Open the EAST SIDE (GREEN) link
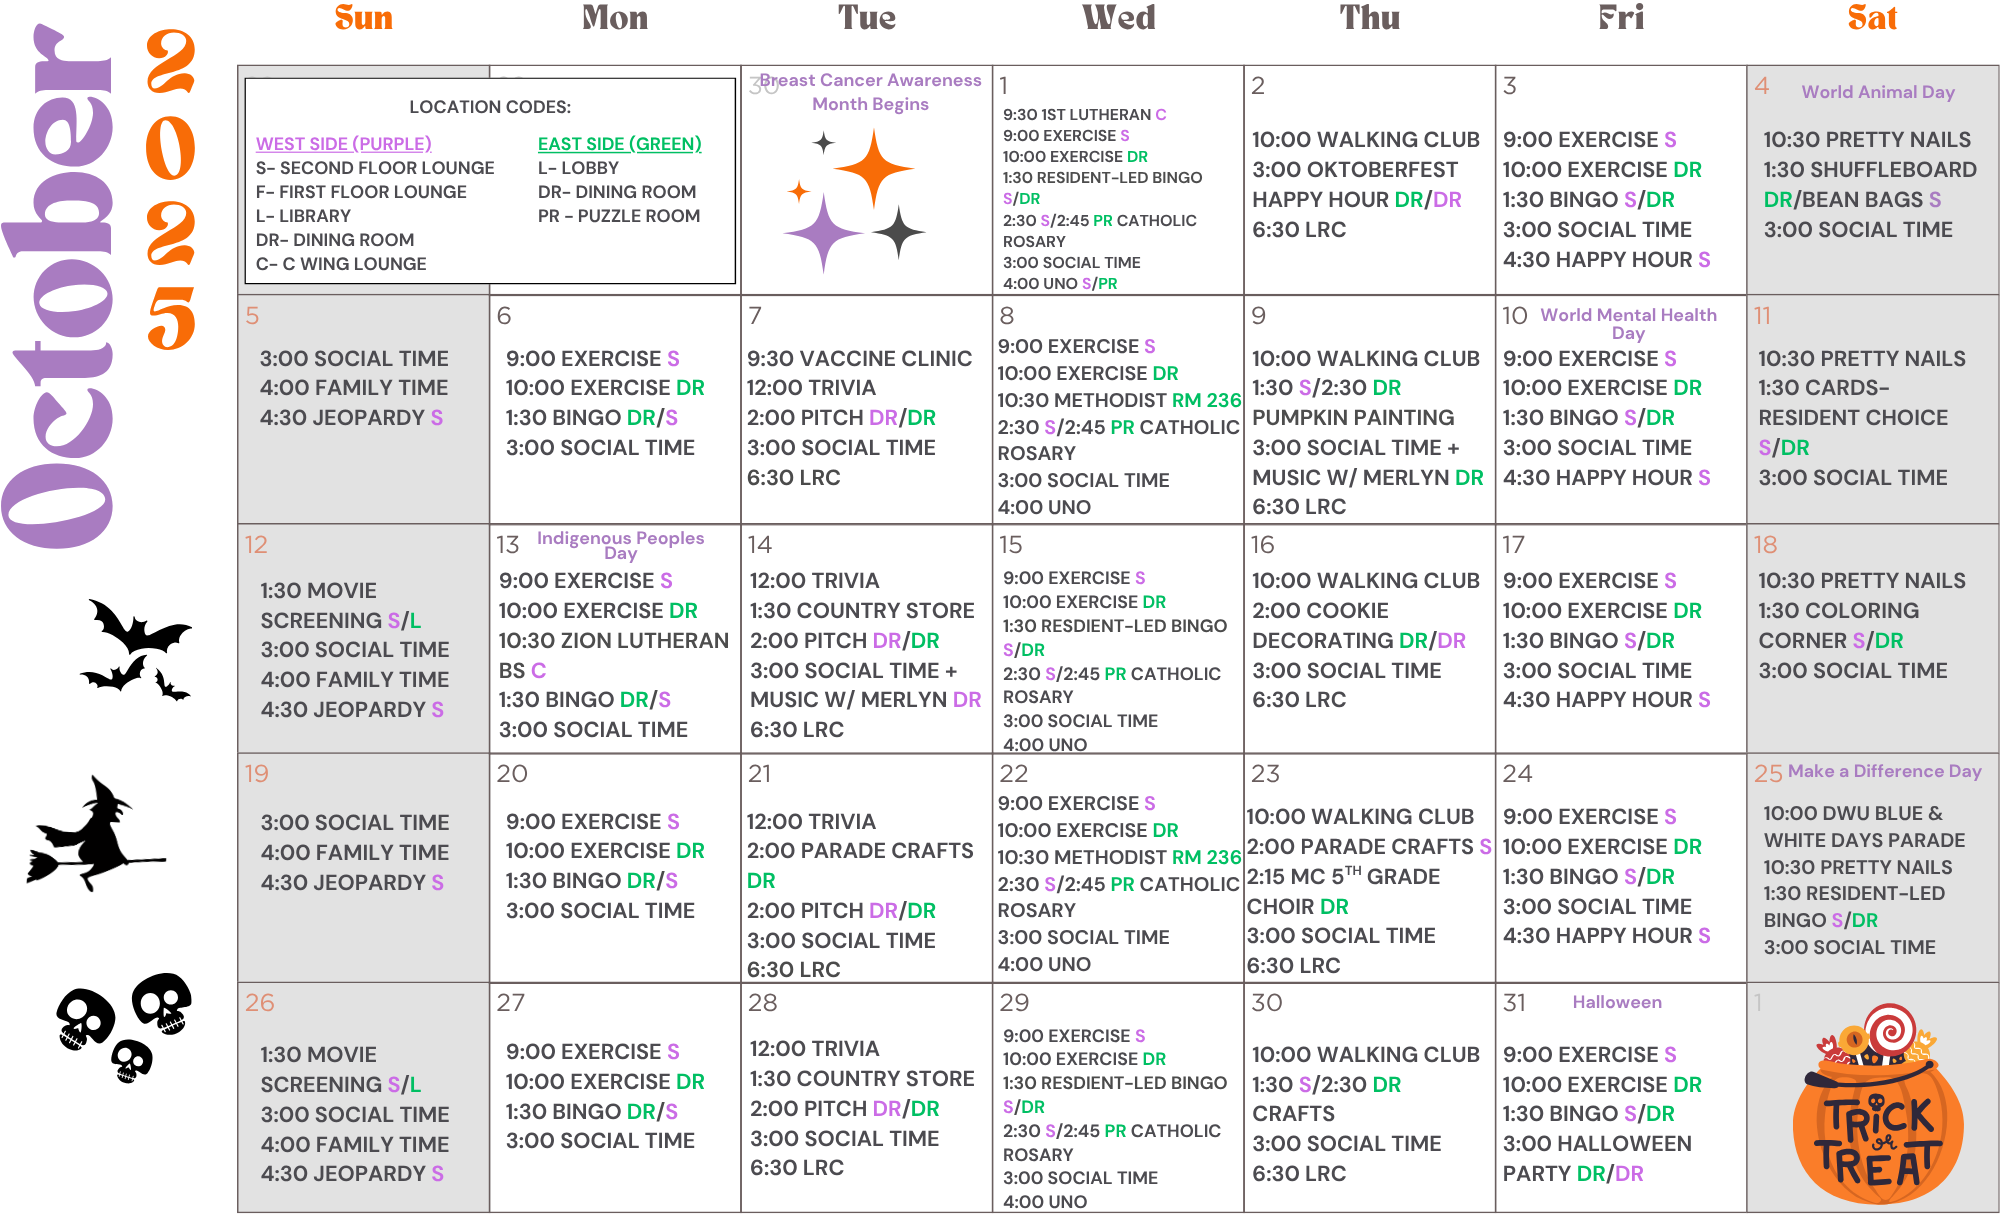The image size is (2000, 1214). coord(619,144)
